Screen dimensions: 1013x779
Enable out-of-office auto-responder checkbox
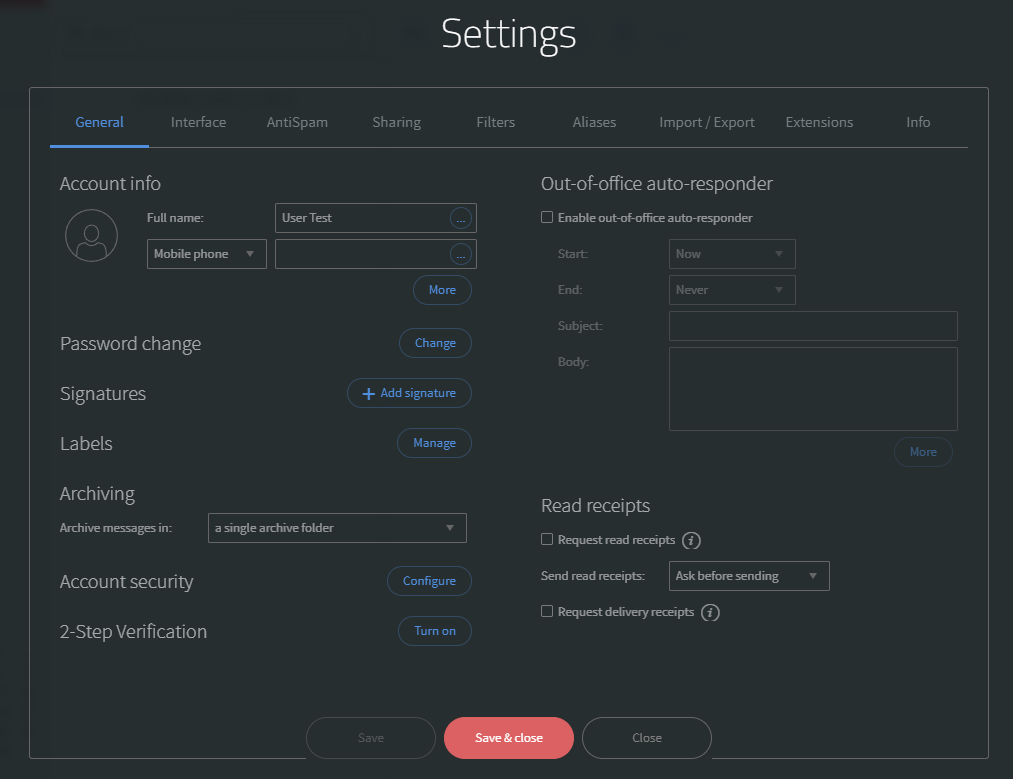pyautogui.click(x=547, y=217)
